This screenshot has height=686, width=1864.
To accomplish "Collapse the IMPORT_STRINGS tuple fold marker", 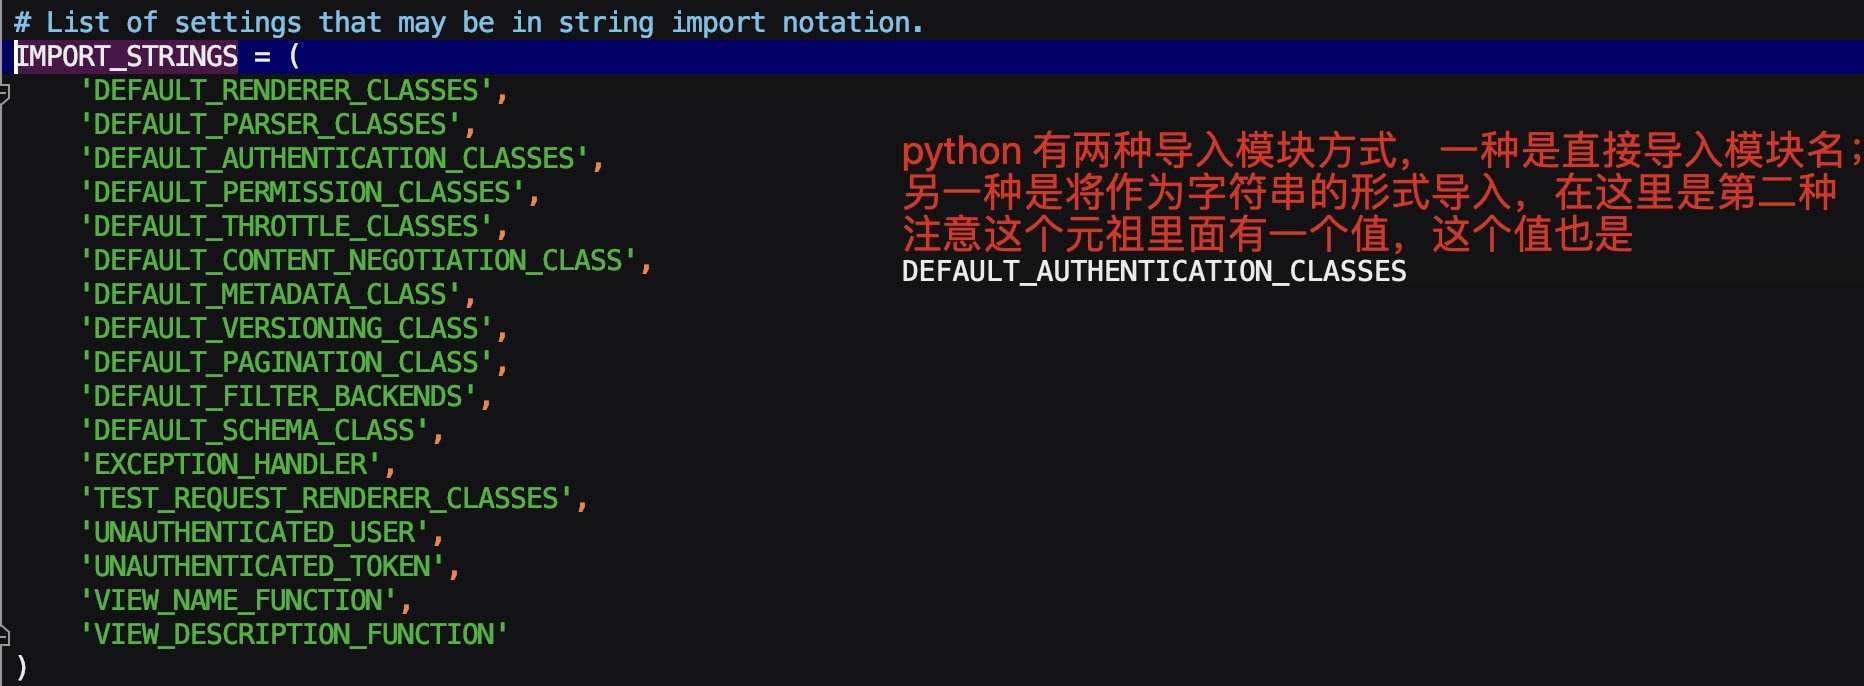I will pyautogui.click(x=4, y=92).
